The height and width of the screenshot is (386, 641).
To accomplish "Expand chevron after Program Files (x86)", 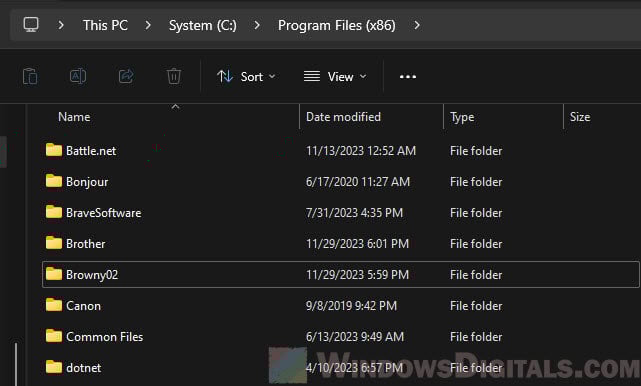I will tap(417, 25).
